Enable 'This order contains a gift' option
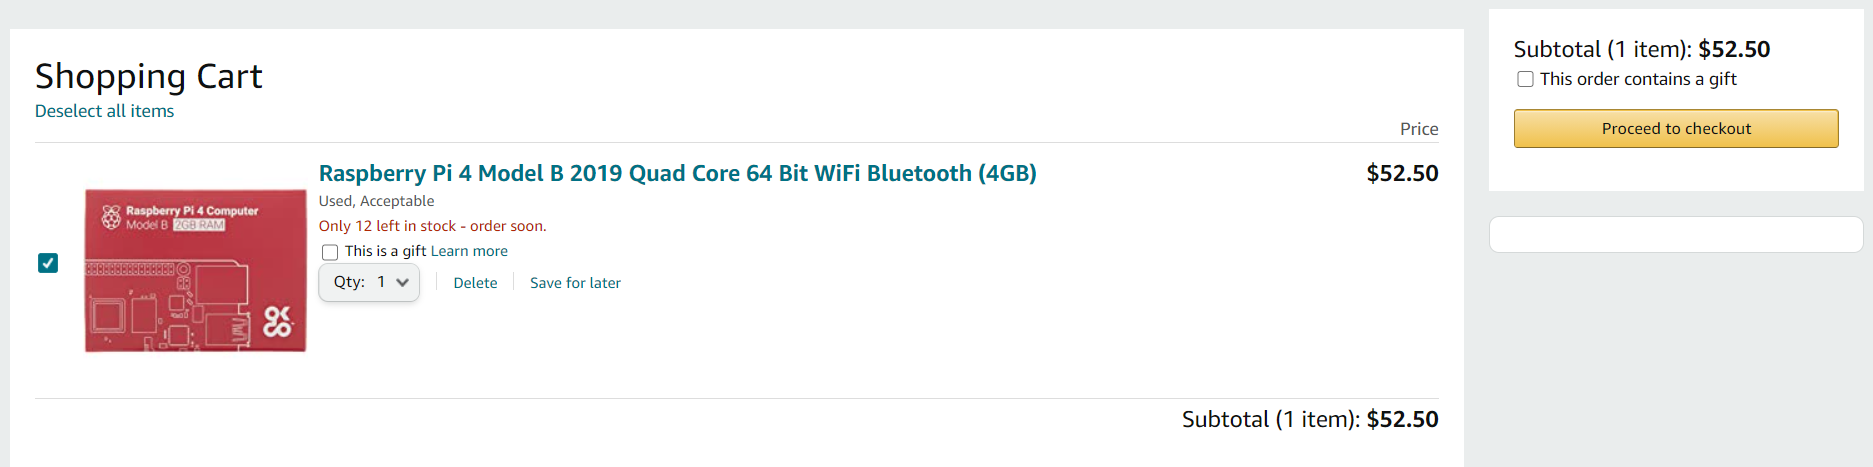Image resolution: width=1873 pixels, height=467 pixels. point(1525,79)
